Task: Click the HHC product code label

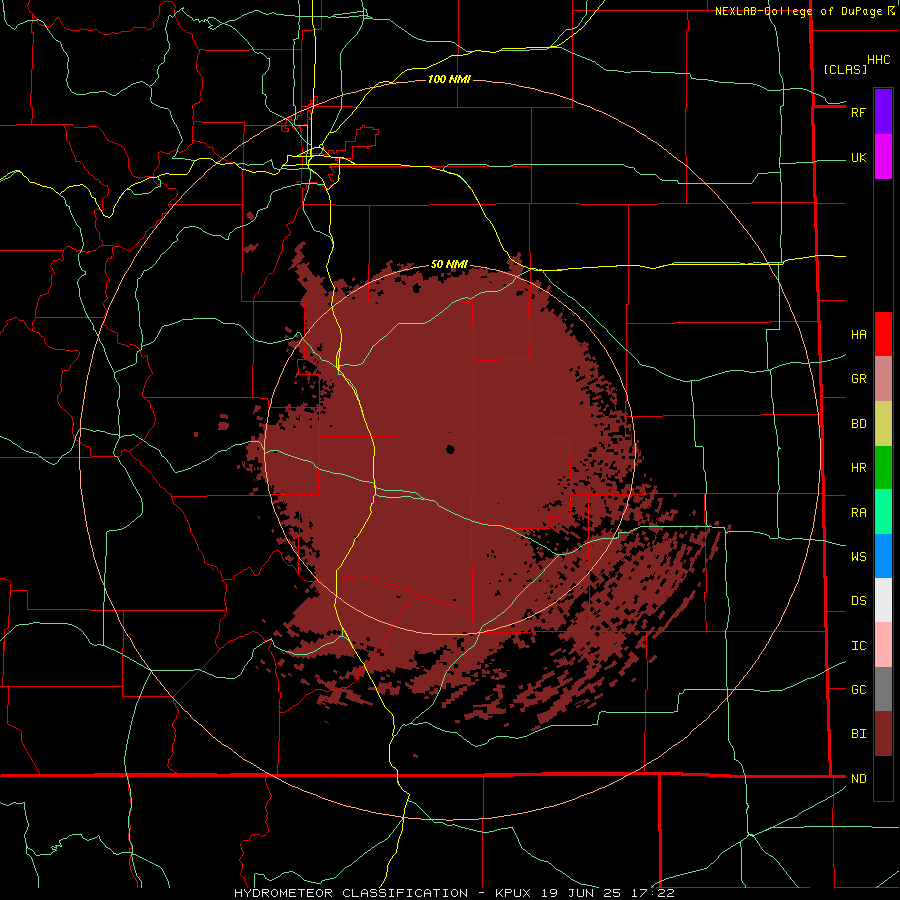Action: (878, 60)
